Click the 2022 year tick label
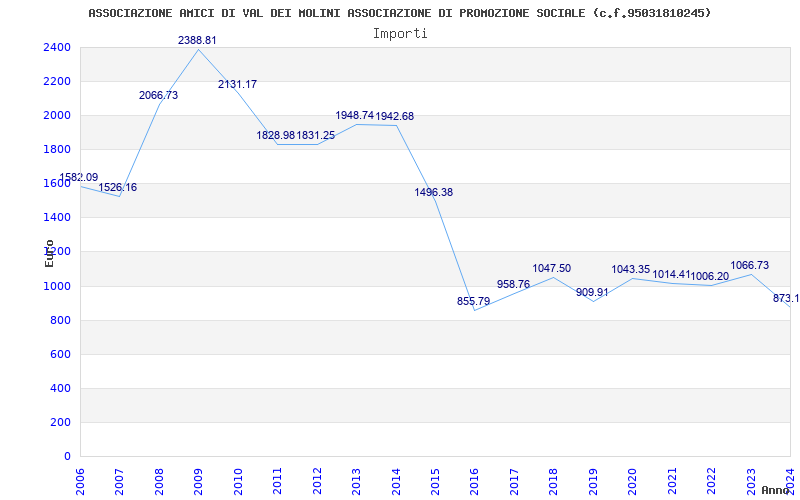 point(711,481)
